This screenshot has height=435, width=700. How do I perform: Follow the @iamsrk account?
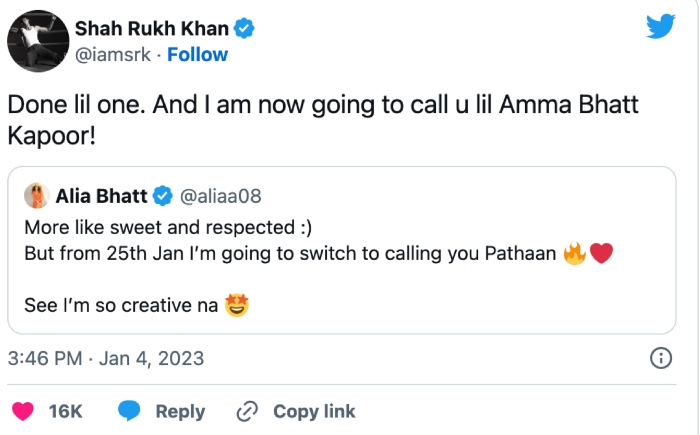pyautogui.click(x=197, y=54)
